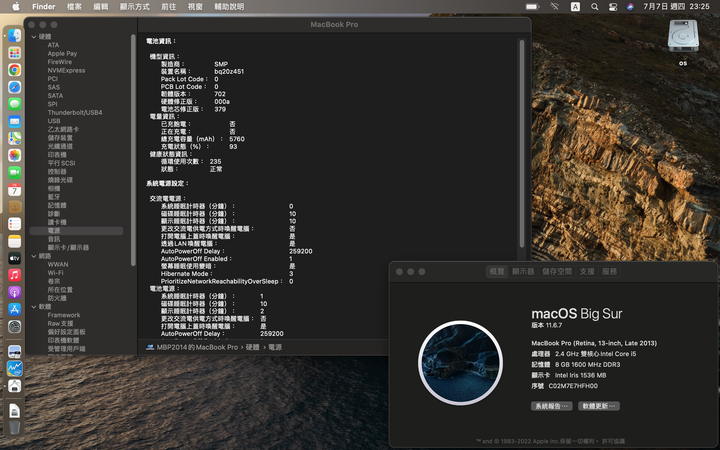Click the input source 'A' menu bar icon

pyautogui.click(x=575, y=6)
